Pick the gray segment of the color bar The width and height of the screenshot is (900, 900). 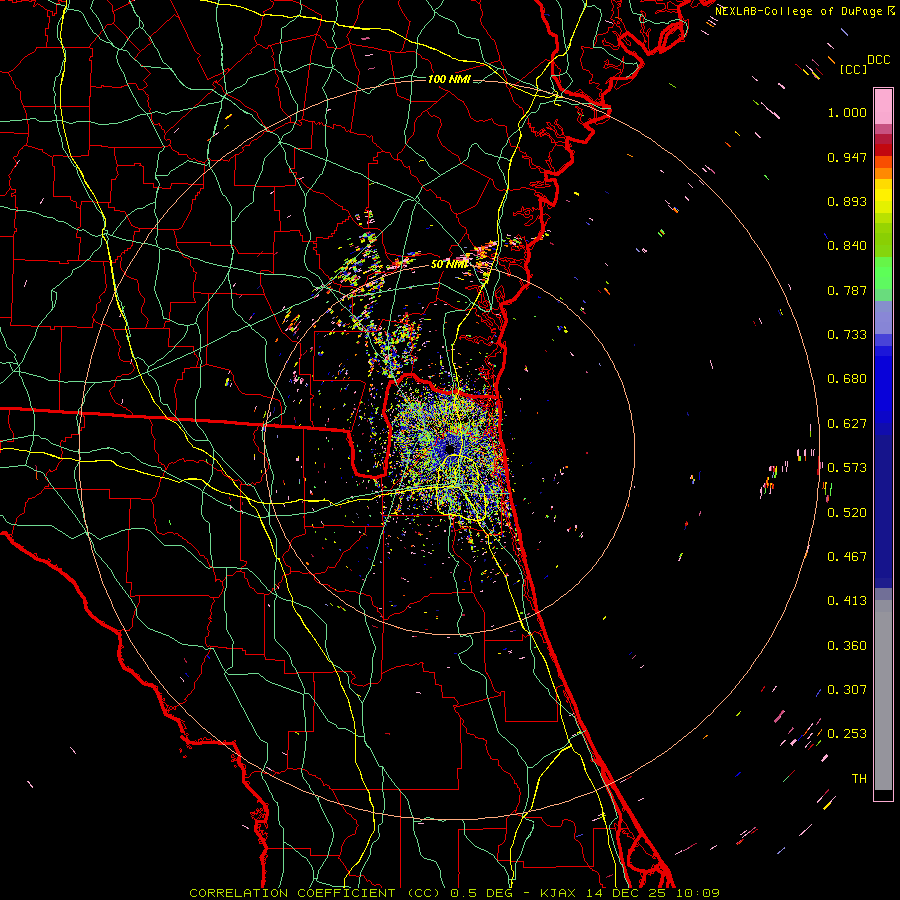click(883, 695)
